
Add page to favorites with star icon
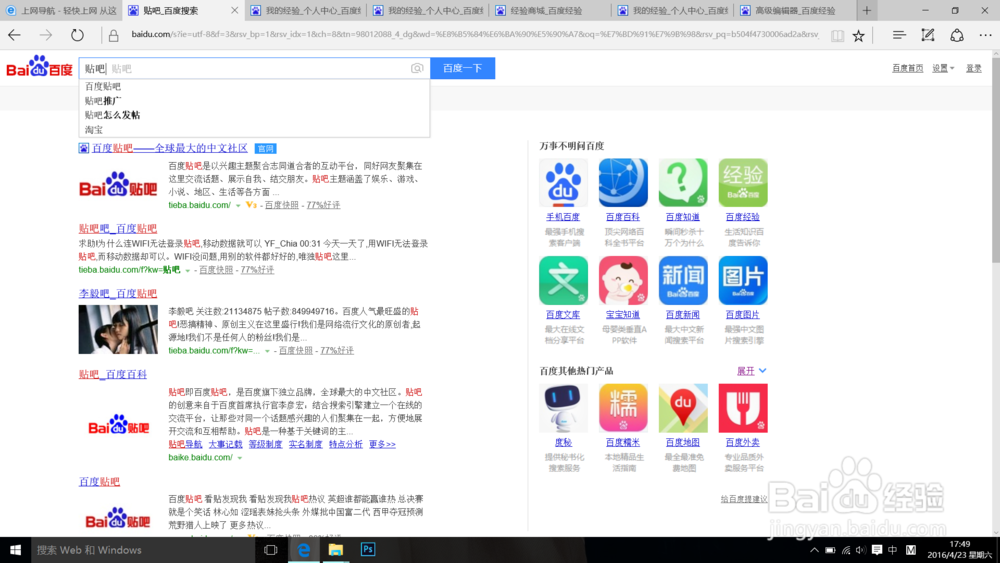[x=858, y=36]
